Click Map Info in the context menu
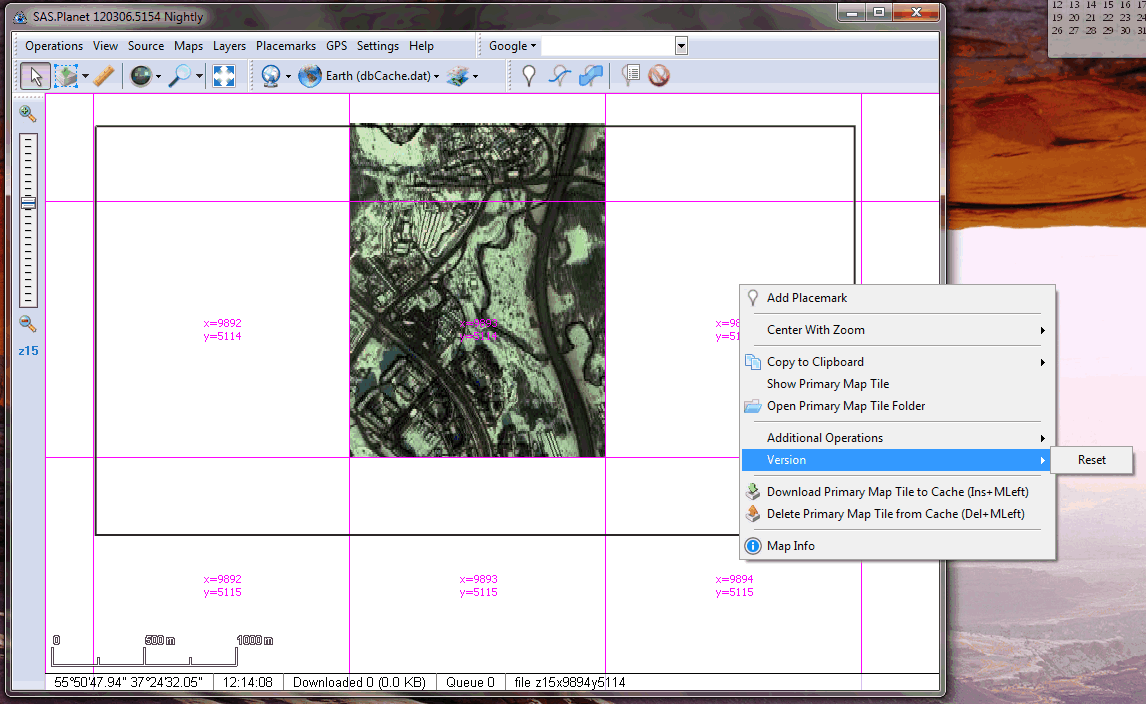 pyautogui.click(x=790, y=546)
